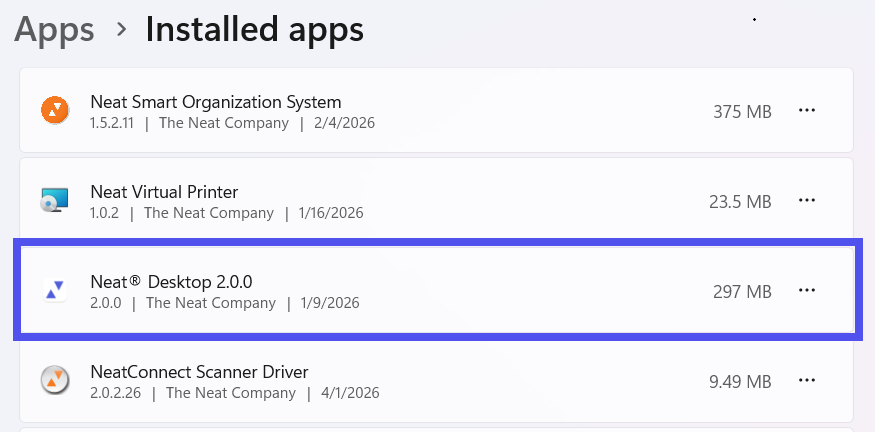This screenshot has height=432, width=875.
Task: Select the NeatConnect Scanner Driver name
Action: [199, 372]
